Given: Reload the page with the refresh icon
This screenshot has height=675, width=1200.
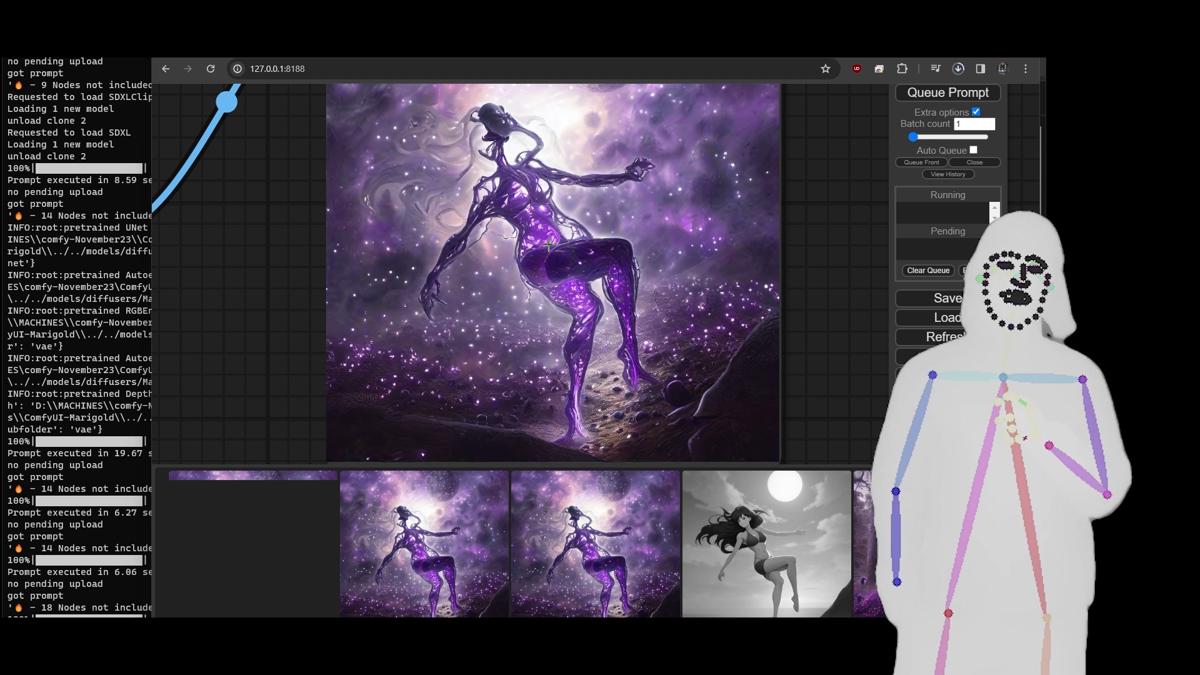Looking at the screenshot, I should click(210, 69).
